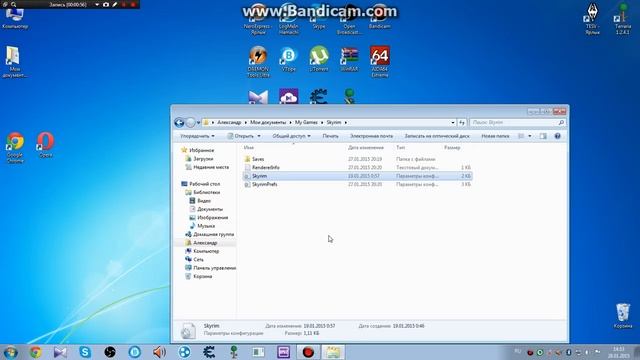The height and width of the screenshot is (360, 640).
Task: Open the Изображения library
Action: click(x=212, y=218)
